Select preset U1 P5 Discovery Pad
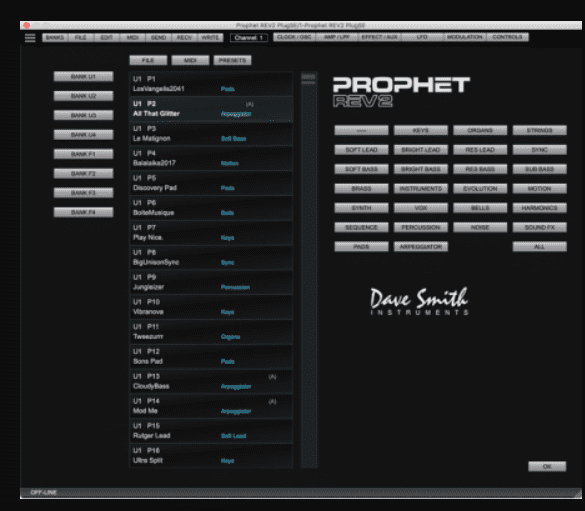This screenshot has height=511, width=585. point(211,183)
